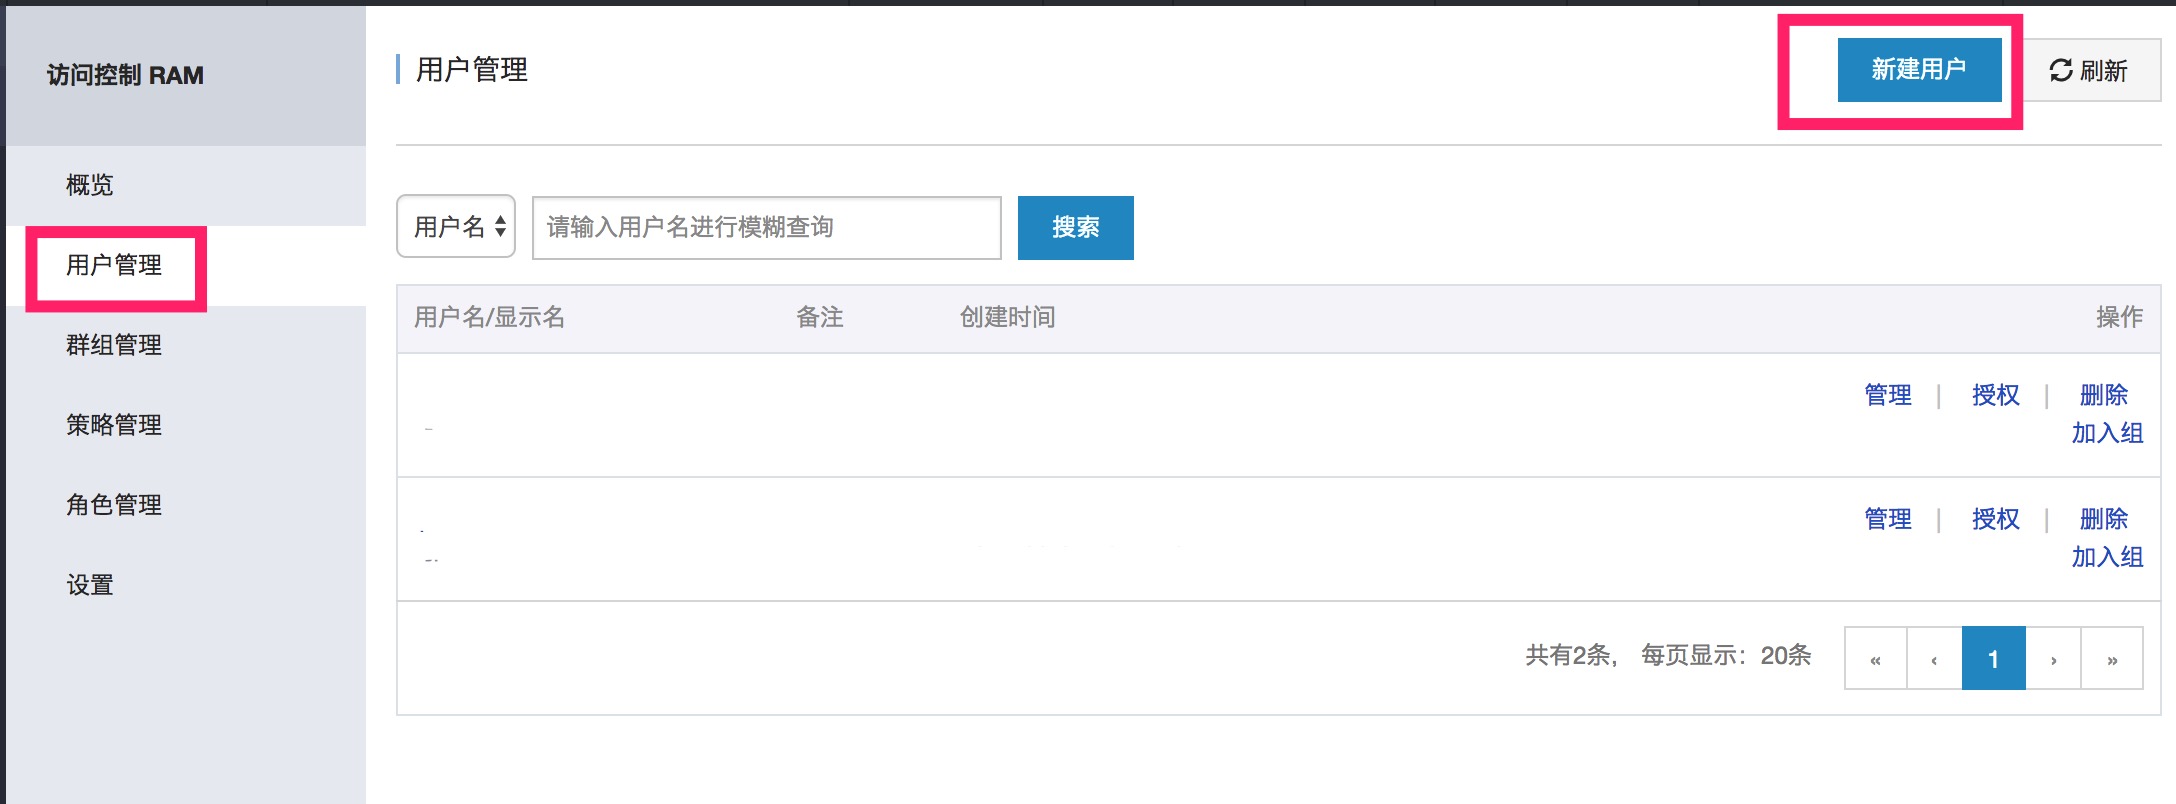Select 用户管理 in the sidebar
This screenshot has width=2176, height=804.
tap(114, 265)
